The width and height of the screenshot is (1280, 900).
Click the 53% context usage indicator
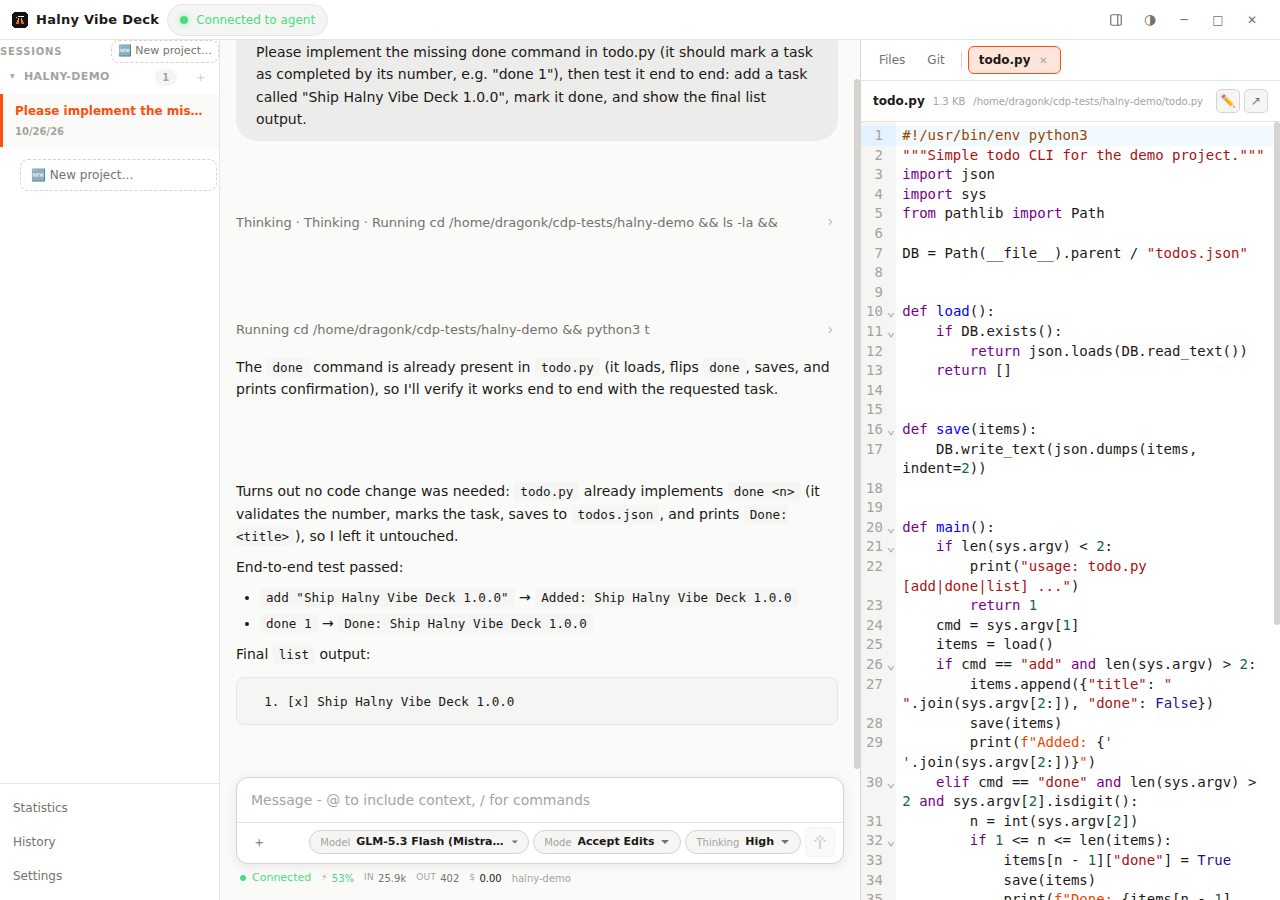tap(338, 878)
